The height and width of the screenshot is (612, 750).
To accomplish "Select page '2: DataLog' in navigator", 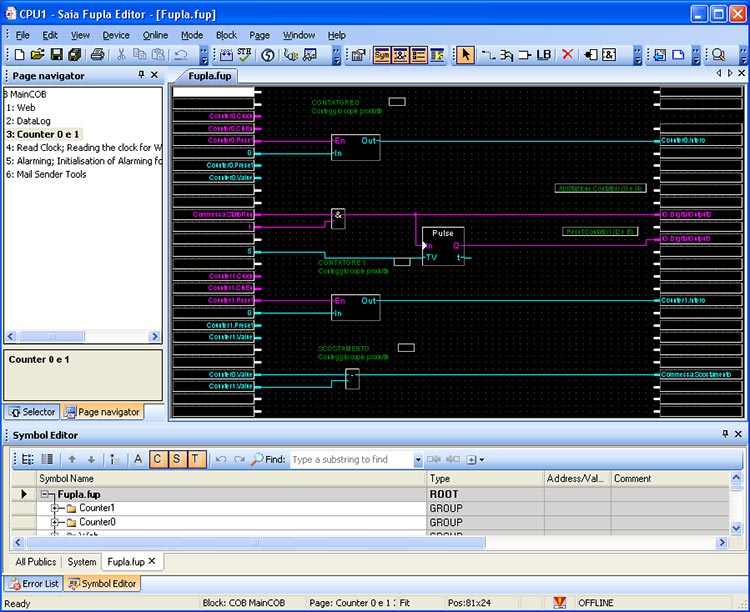I will click(29, 121).
